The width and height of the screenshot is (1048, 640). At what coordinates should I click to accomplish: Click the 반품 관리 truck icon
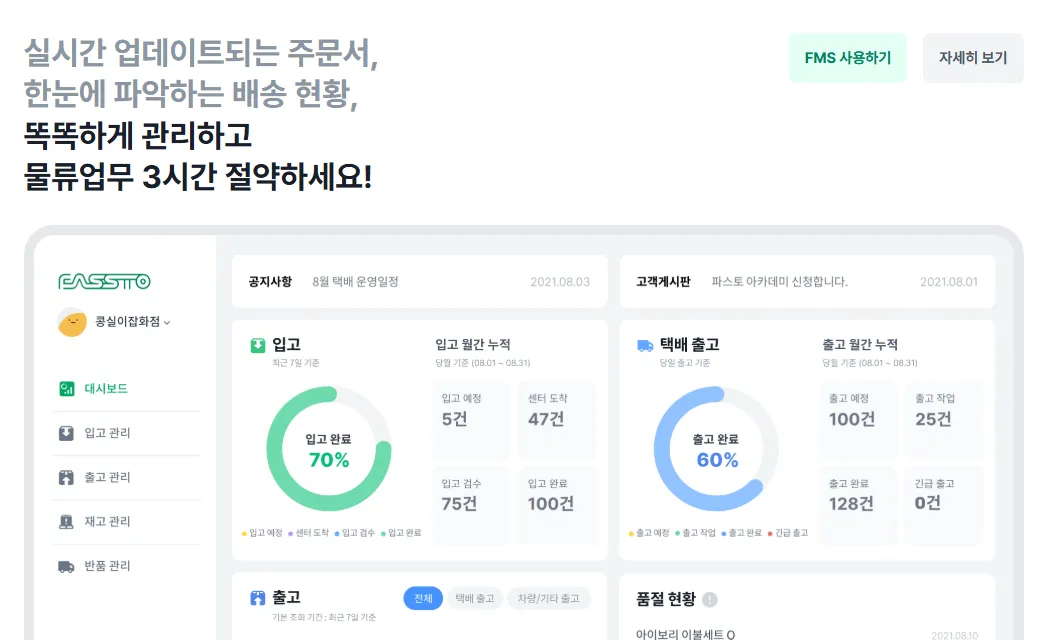pyautogui.click(x=66, y=567)
